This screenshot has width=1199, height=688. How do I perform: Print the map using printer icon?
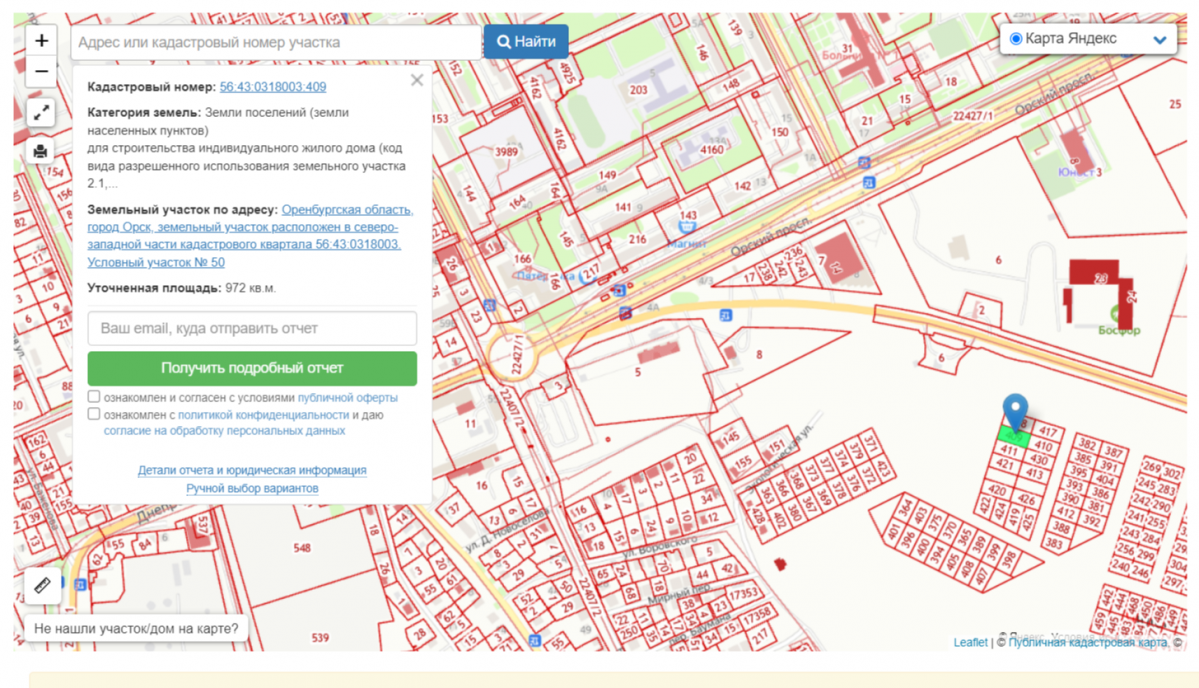(x=41, y=152)
